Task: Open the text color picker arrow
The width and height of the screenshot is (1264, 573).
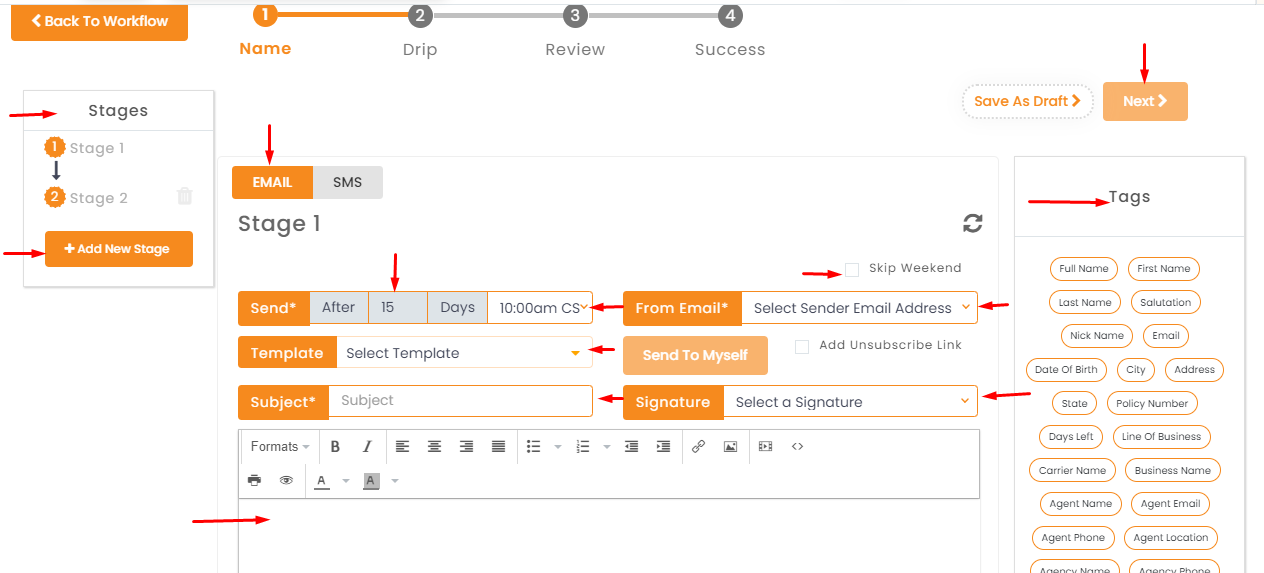Action: click(346, 481)
